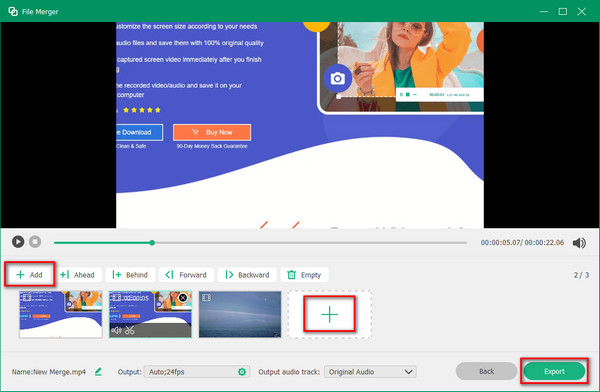Insert a clip Ahead of the selection
This screenshot has height=392, width=600.
coord(78,275)
